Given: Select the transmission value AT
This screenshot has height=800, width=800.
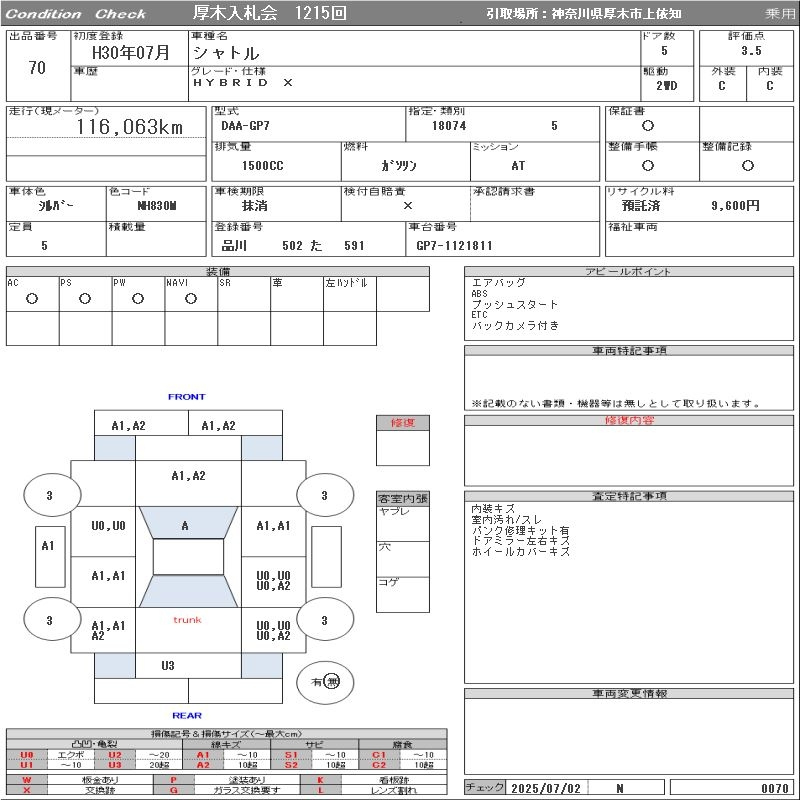Looking at the screenshot, I should (x=518, y=166).
